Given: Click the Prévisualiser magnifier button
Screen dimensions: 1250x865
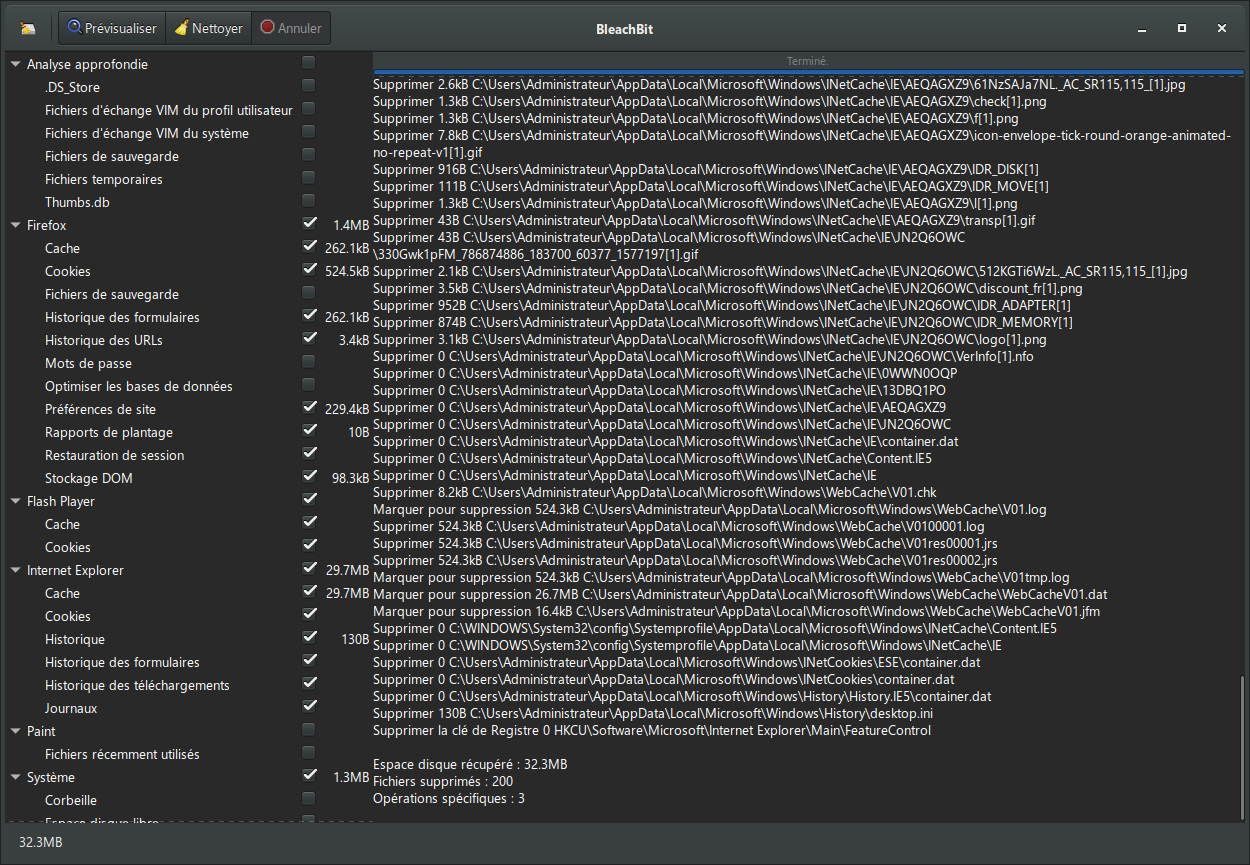Looking at the screenshot, I should coord(112,28).
